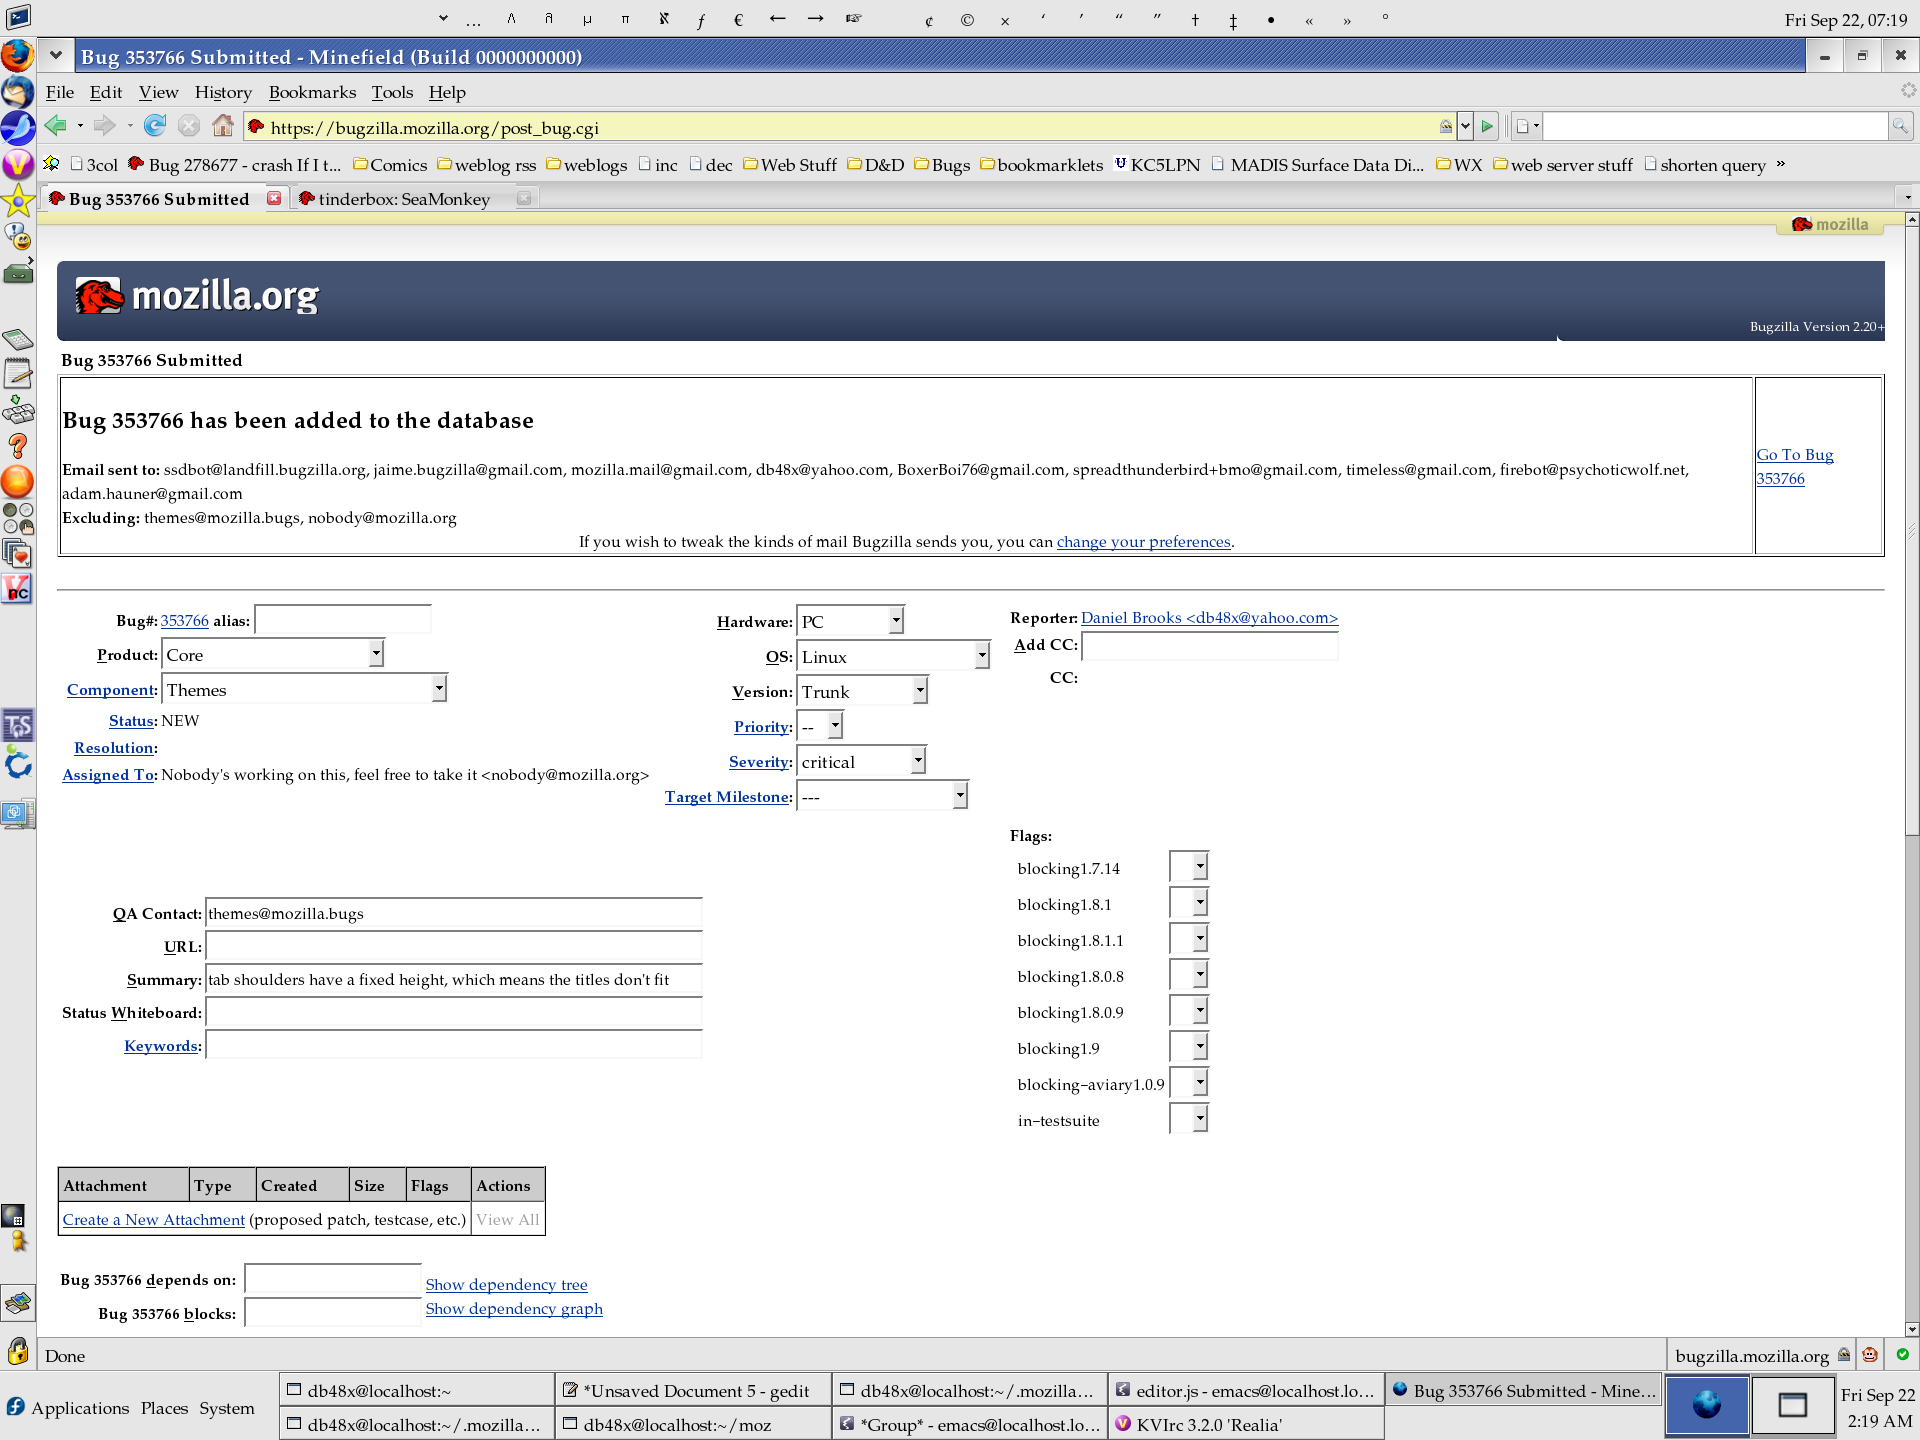Open the Places menu in bottom panel
Viewport: 1920px width, 1440px height.
coord(164,1407)
